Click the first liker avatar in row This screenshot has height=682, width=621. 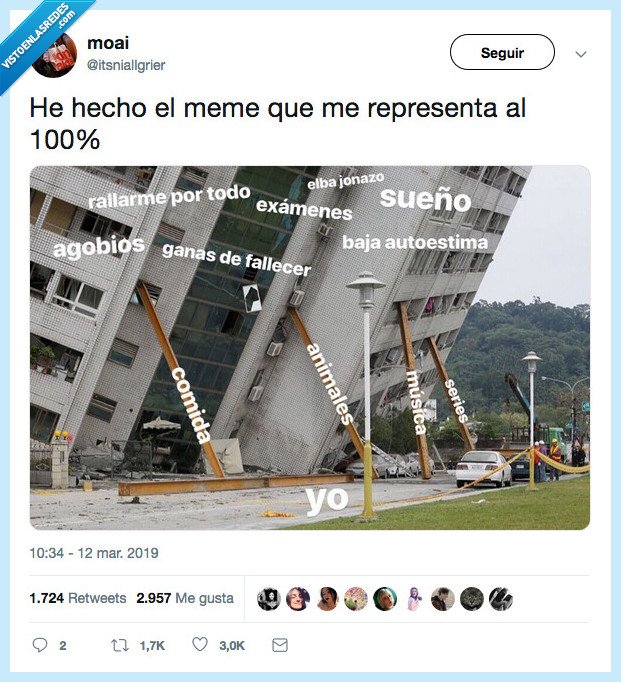point(269,599)
